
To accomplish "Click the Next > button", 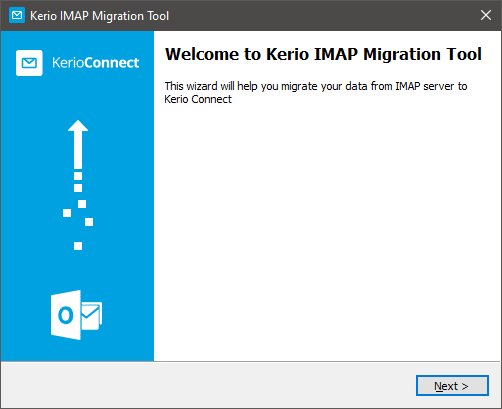I will [452, 386].
